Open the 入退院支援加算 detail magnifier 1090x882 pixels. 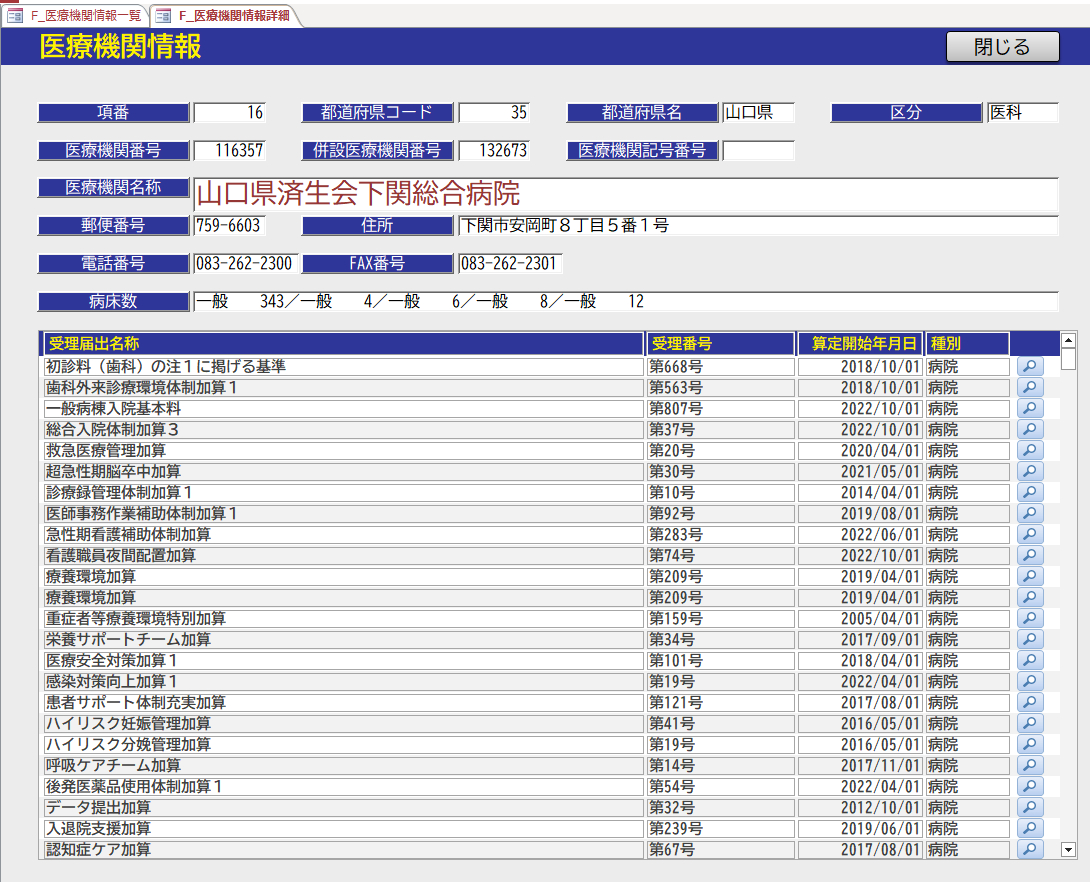pos(1029,828)
